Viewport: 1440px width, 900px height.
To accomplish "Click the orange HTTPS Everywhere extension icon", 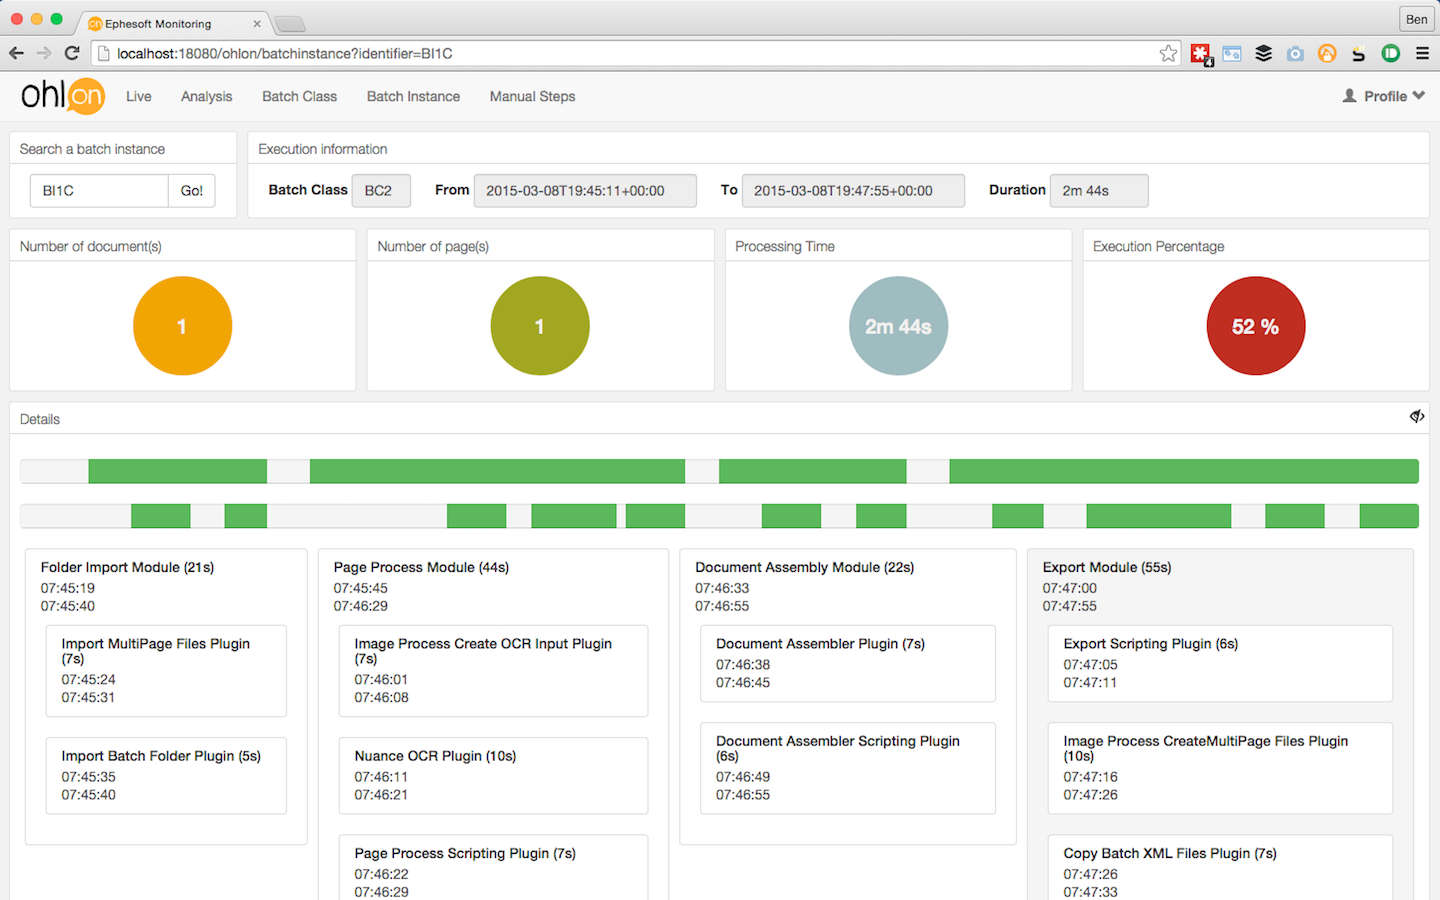I will [x=1327, y=53].
